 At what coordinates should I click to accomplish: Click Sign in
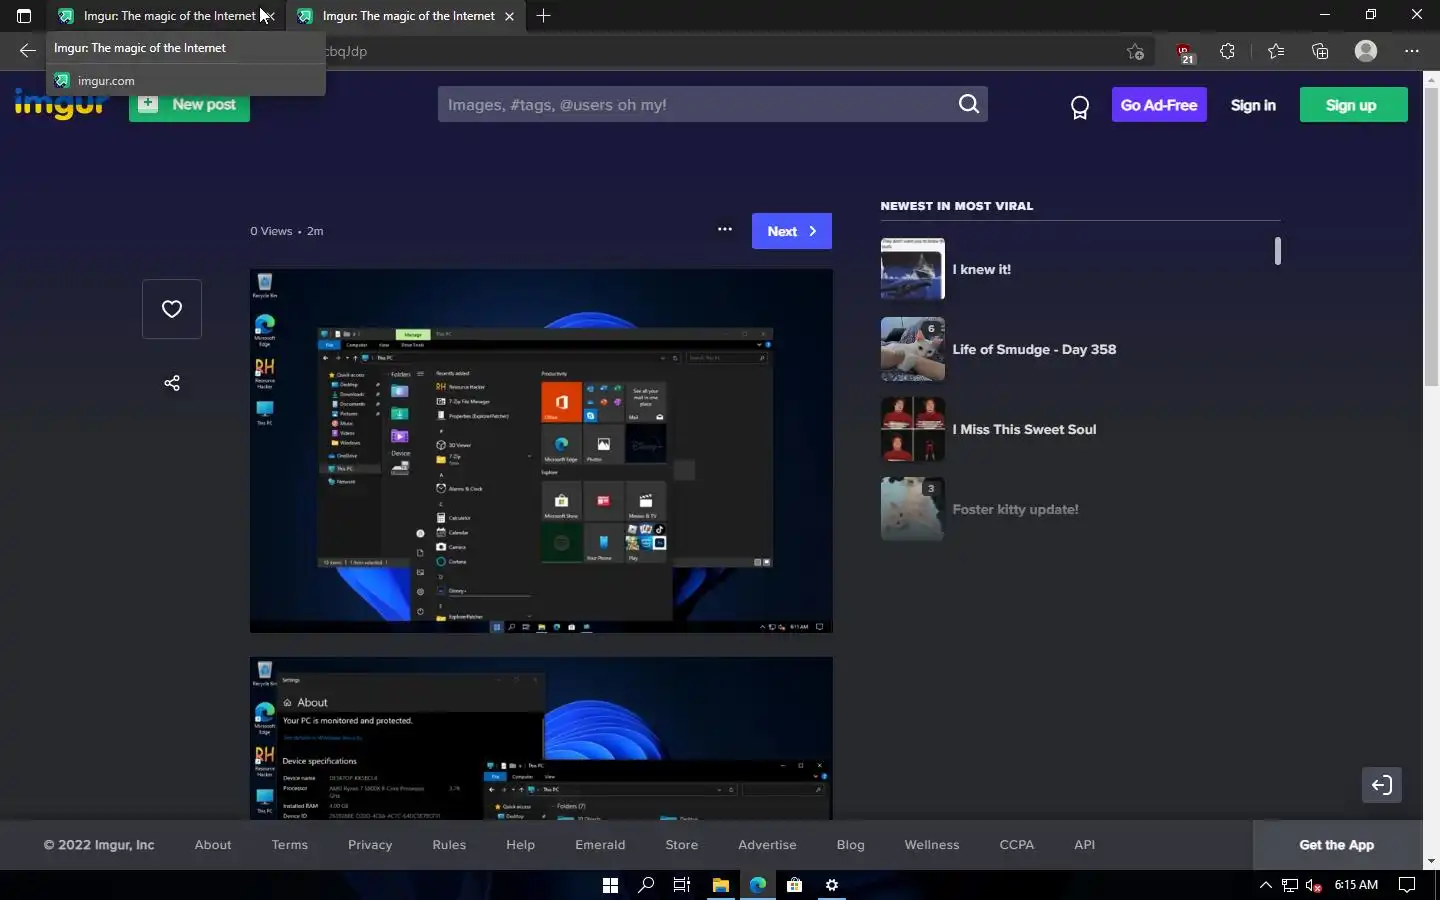pyautogui.click(x=1253, y=105)
